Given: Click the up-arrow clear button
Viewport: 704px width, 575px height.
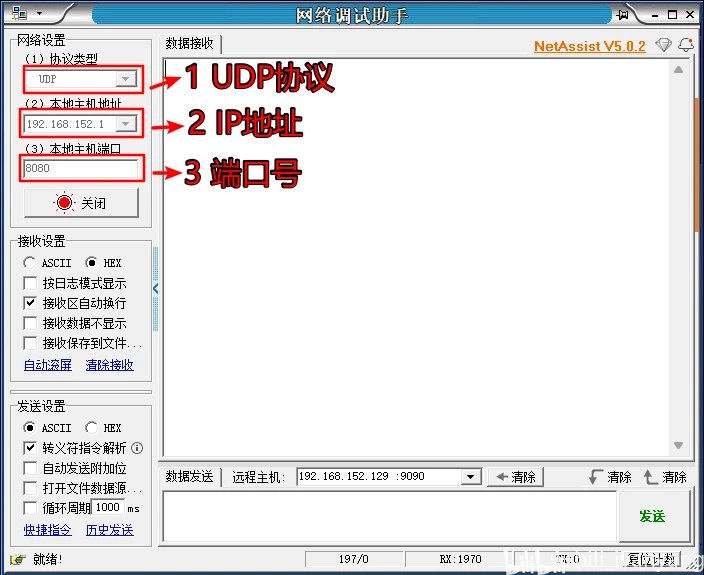Looking at the screenshot, I should tap(665, 477).
